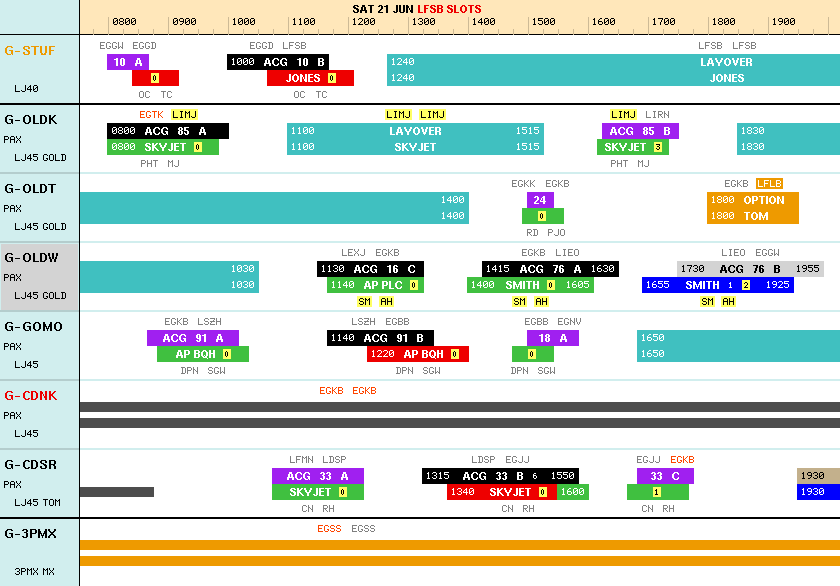Open G-STUF LAYOVER bar starting 1240

[613, 62]
